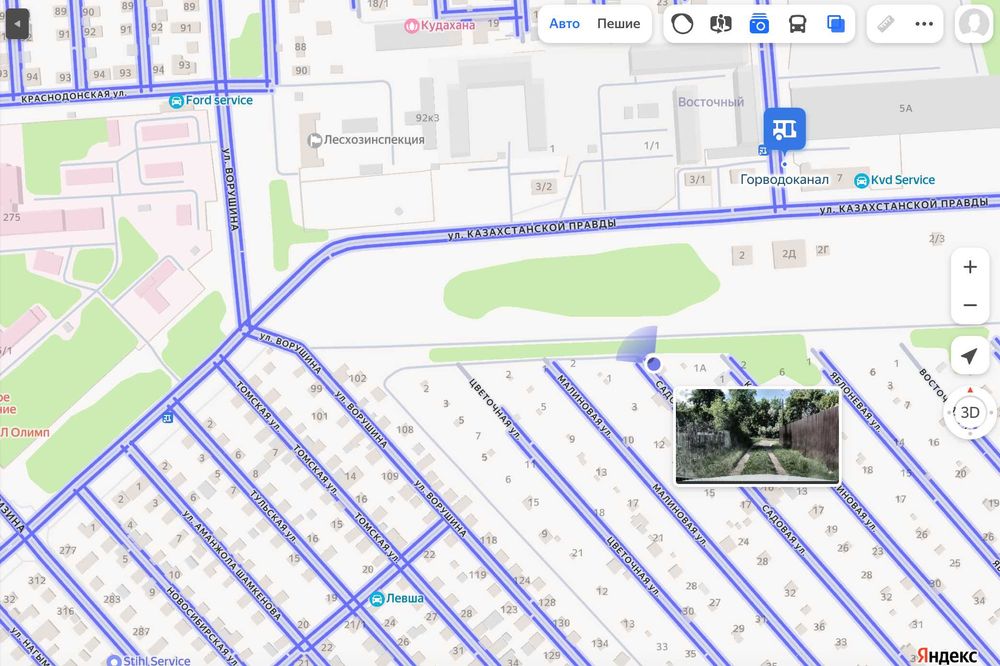Click house number 134
The width and height of the screenshot is (1000, 666).
click(599, 643)
